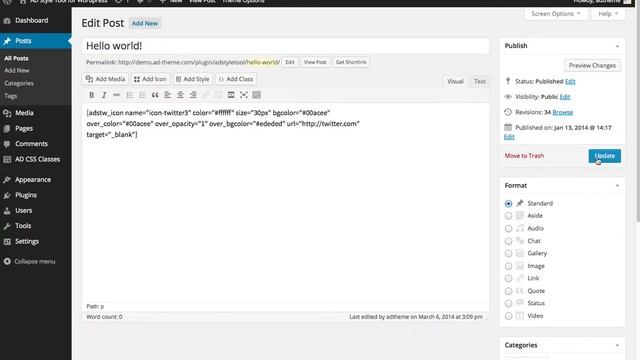Align text right
Screen dimensions: 640x360
193,95
